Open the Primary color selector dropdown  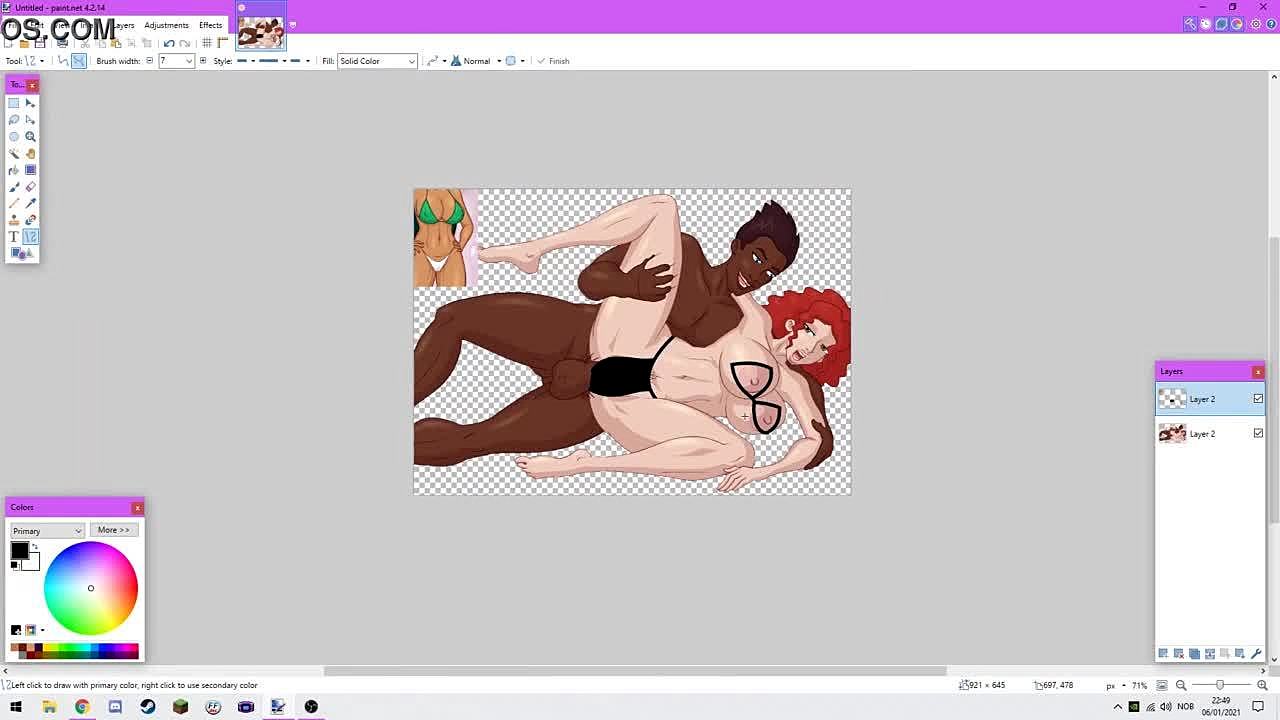point(47,531)
